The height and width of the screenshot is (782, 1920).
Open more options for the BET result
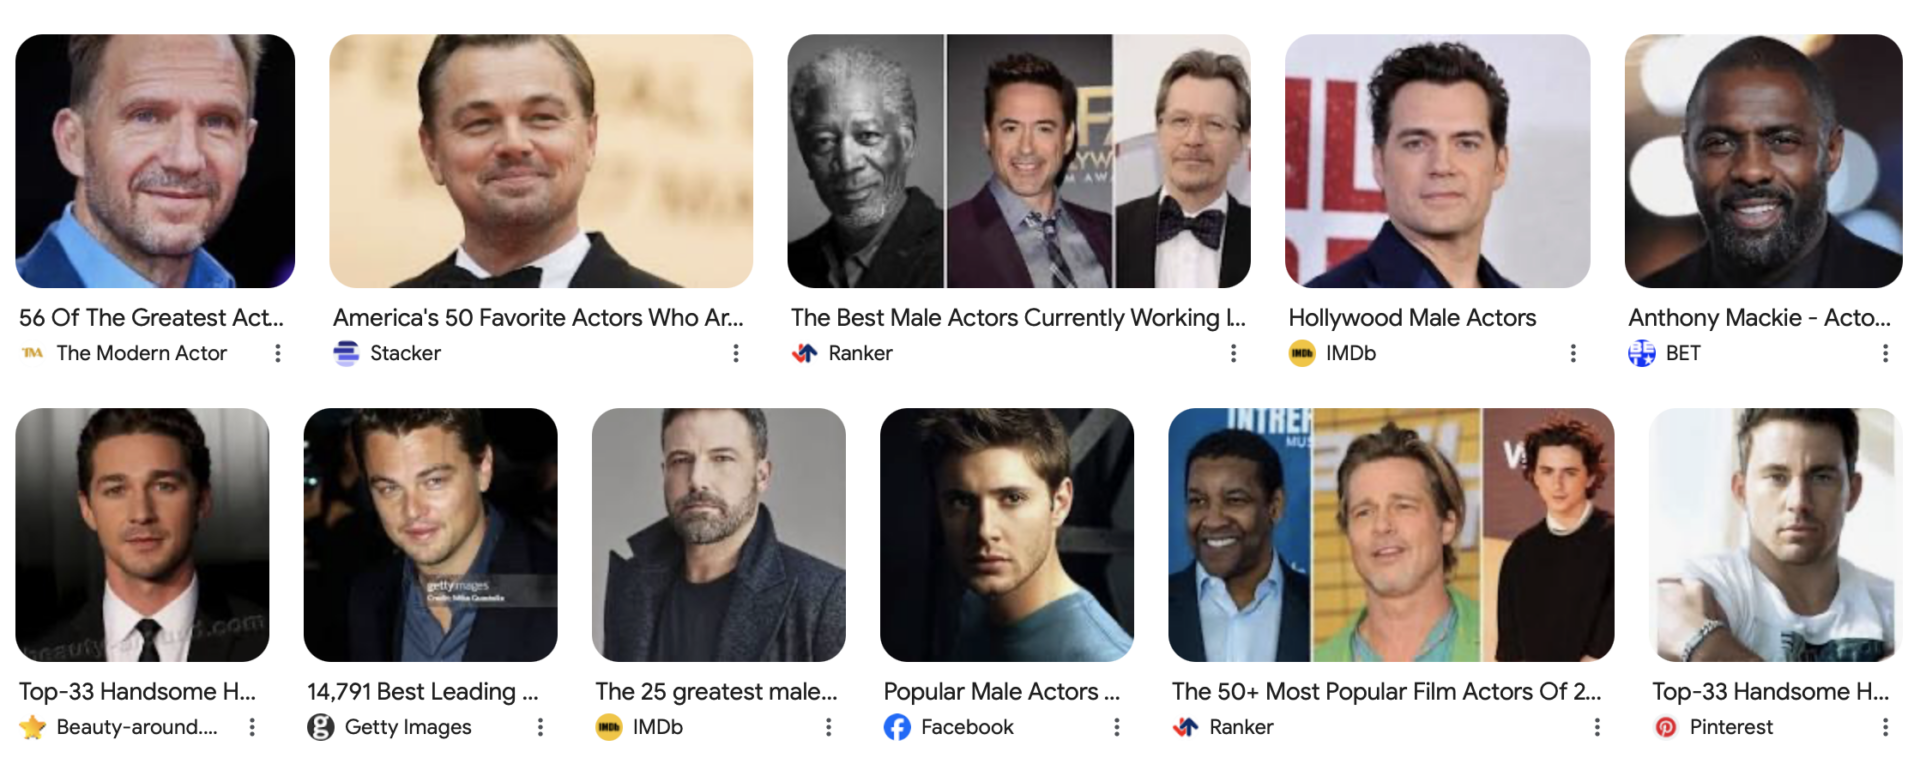pos(1885,353)
